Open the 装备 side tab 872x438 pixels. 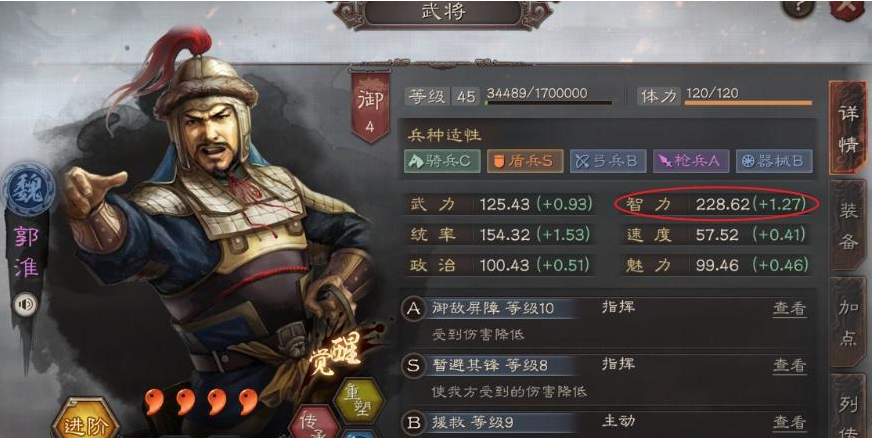pyautogui.click(x=848, y=226)
